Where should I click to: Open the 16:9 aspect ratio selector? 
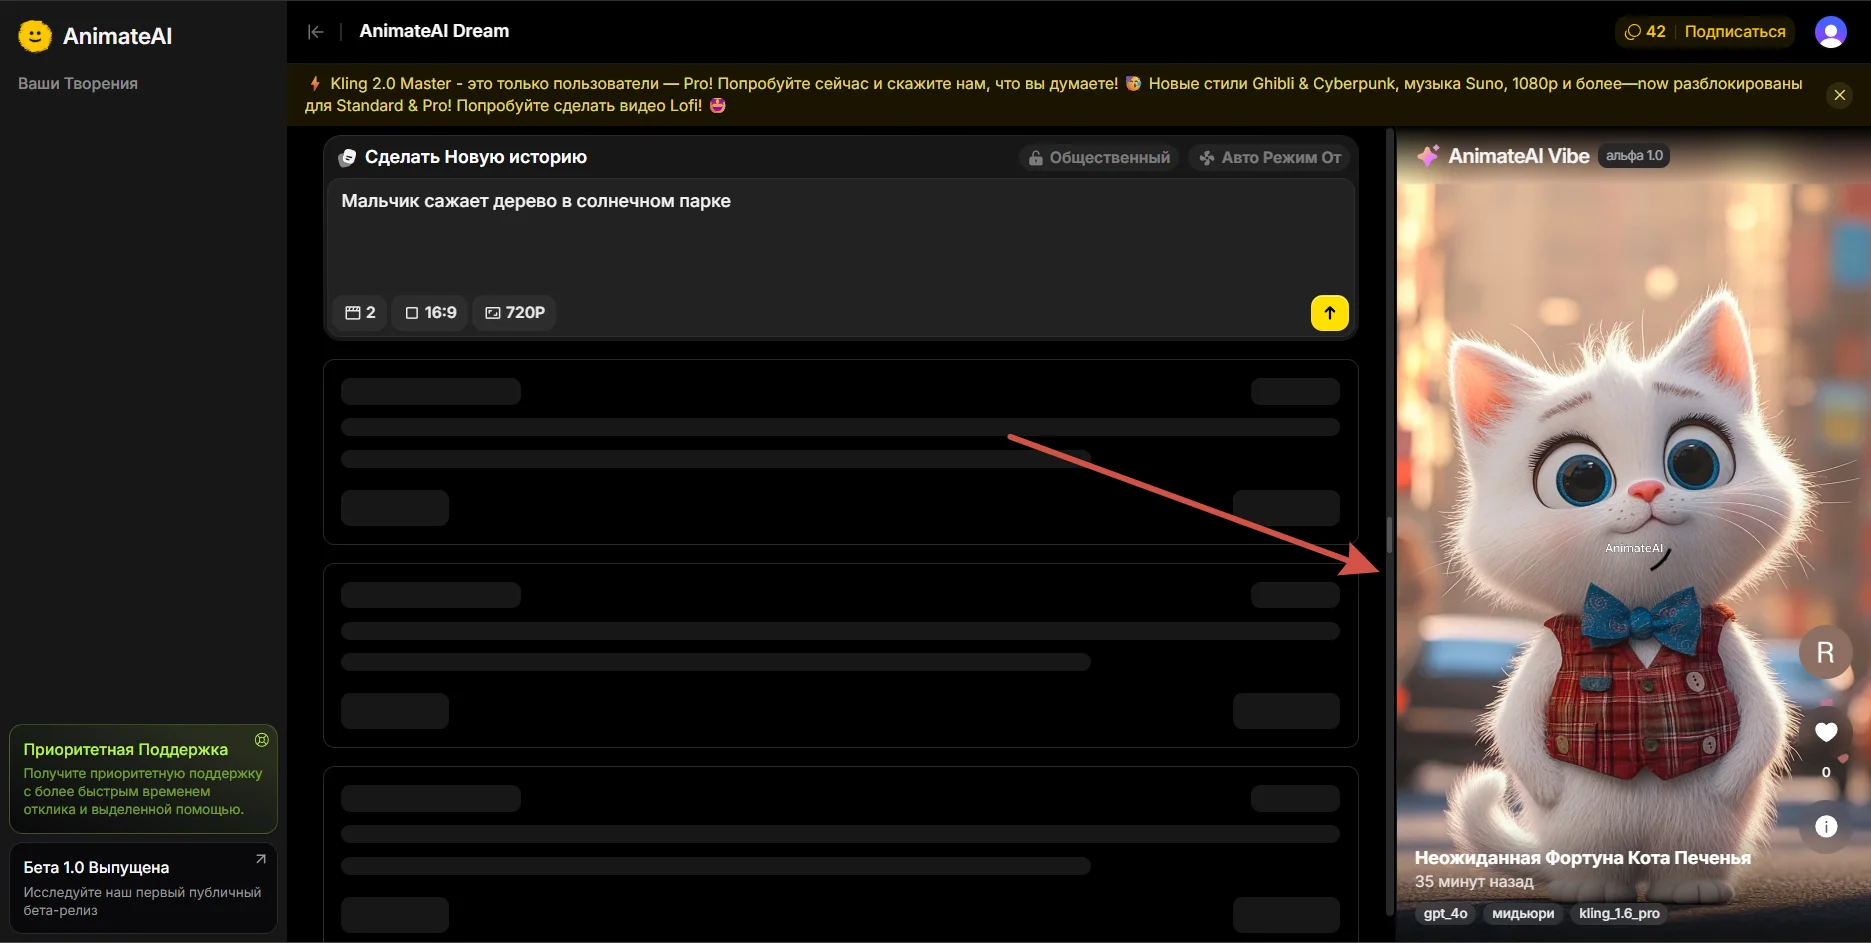430,313
